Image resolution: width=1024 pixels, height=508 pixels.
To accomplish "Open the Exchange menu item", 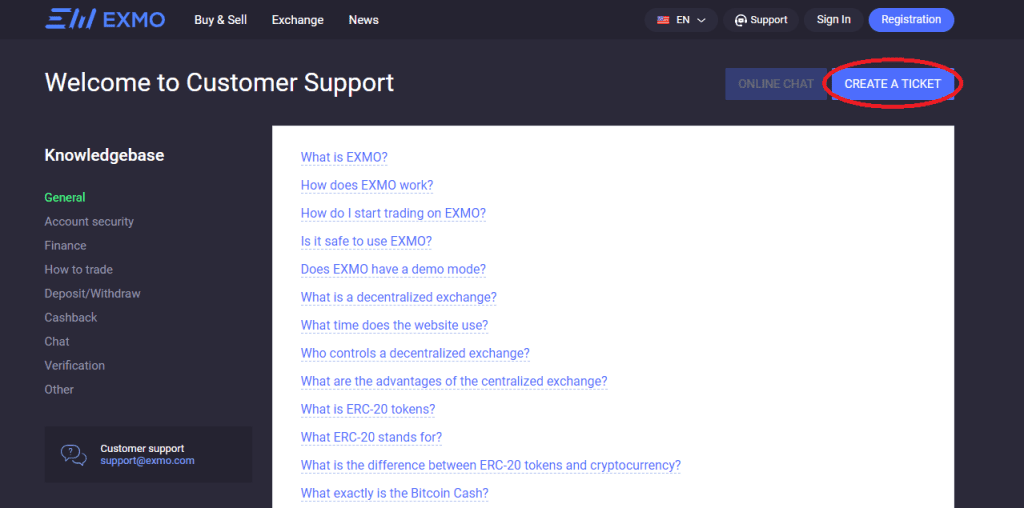I will [x=298, y=20].
